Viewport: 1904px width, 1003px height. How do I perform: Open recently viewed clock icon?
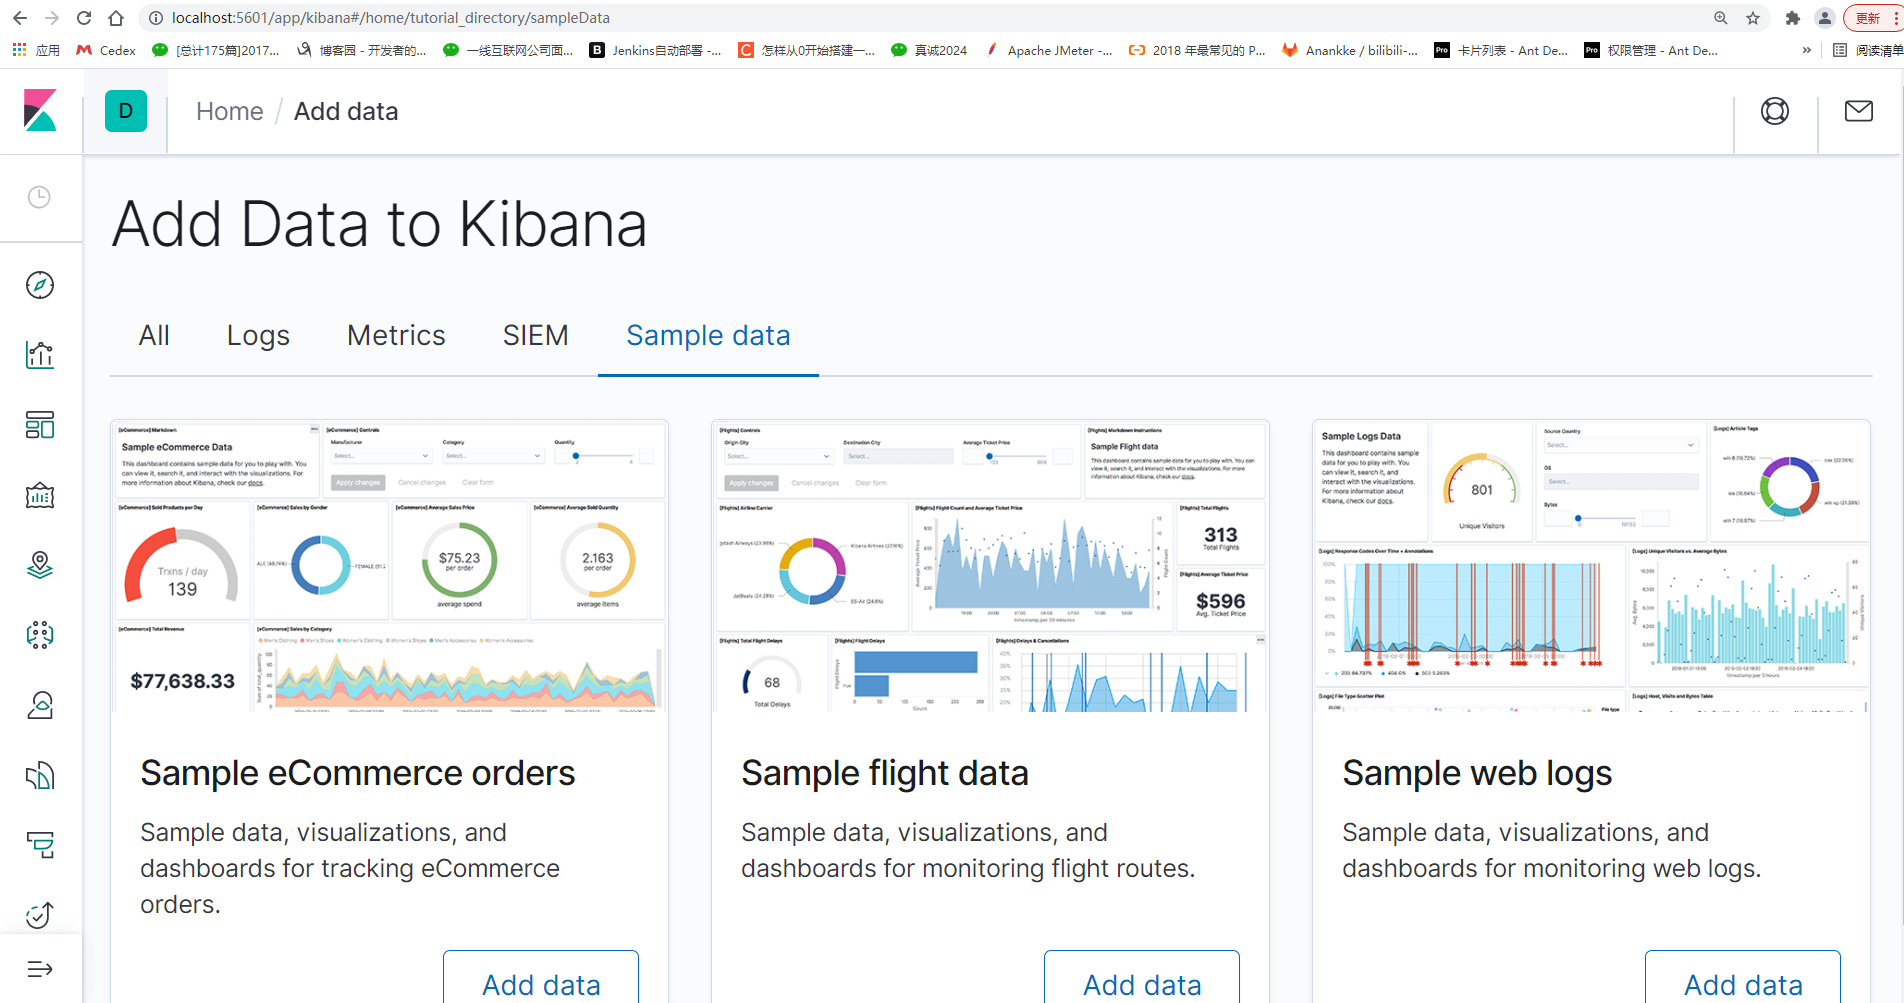coord(39,197)
